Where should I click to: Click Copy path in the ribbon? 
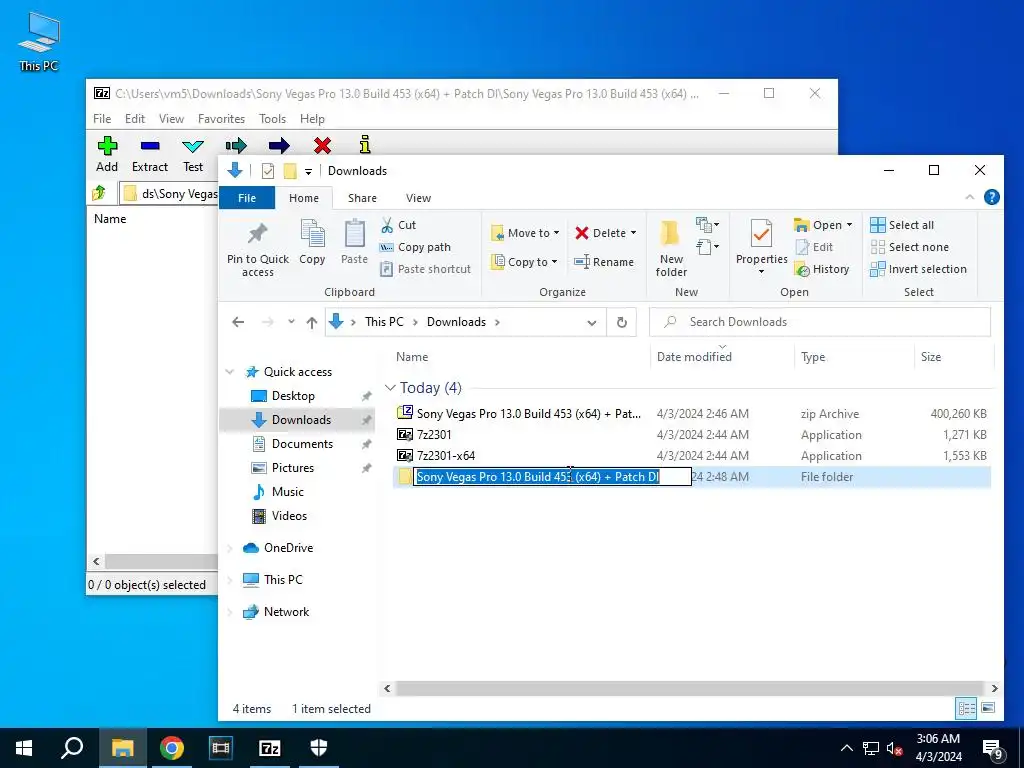[x=415, y=248]
